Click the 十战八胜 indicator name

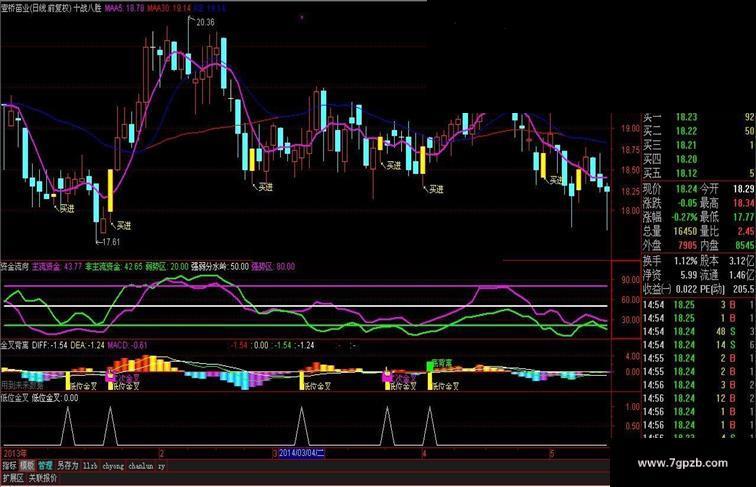[x=87, y=8]
